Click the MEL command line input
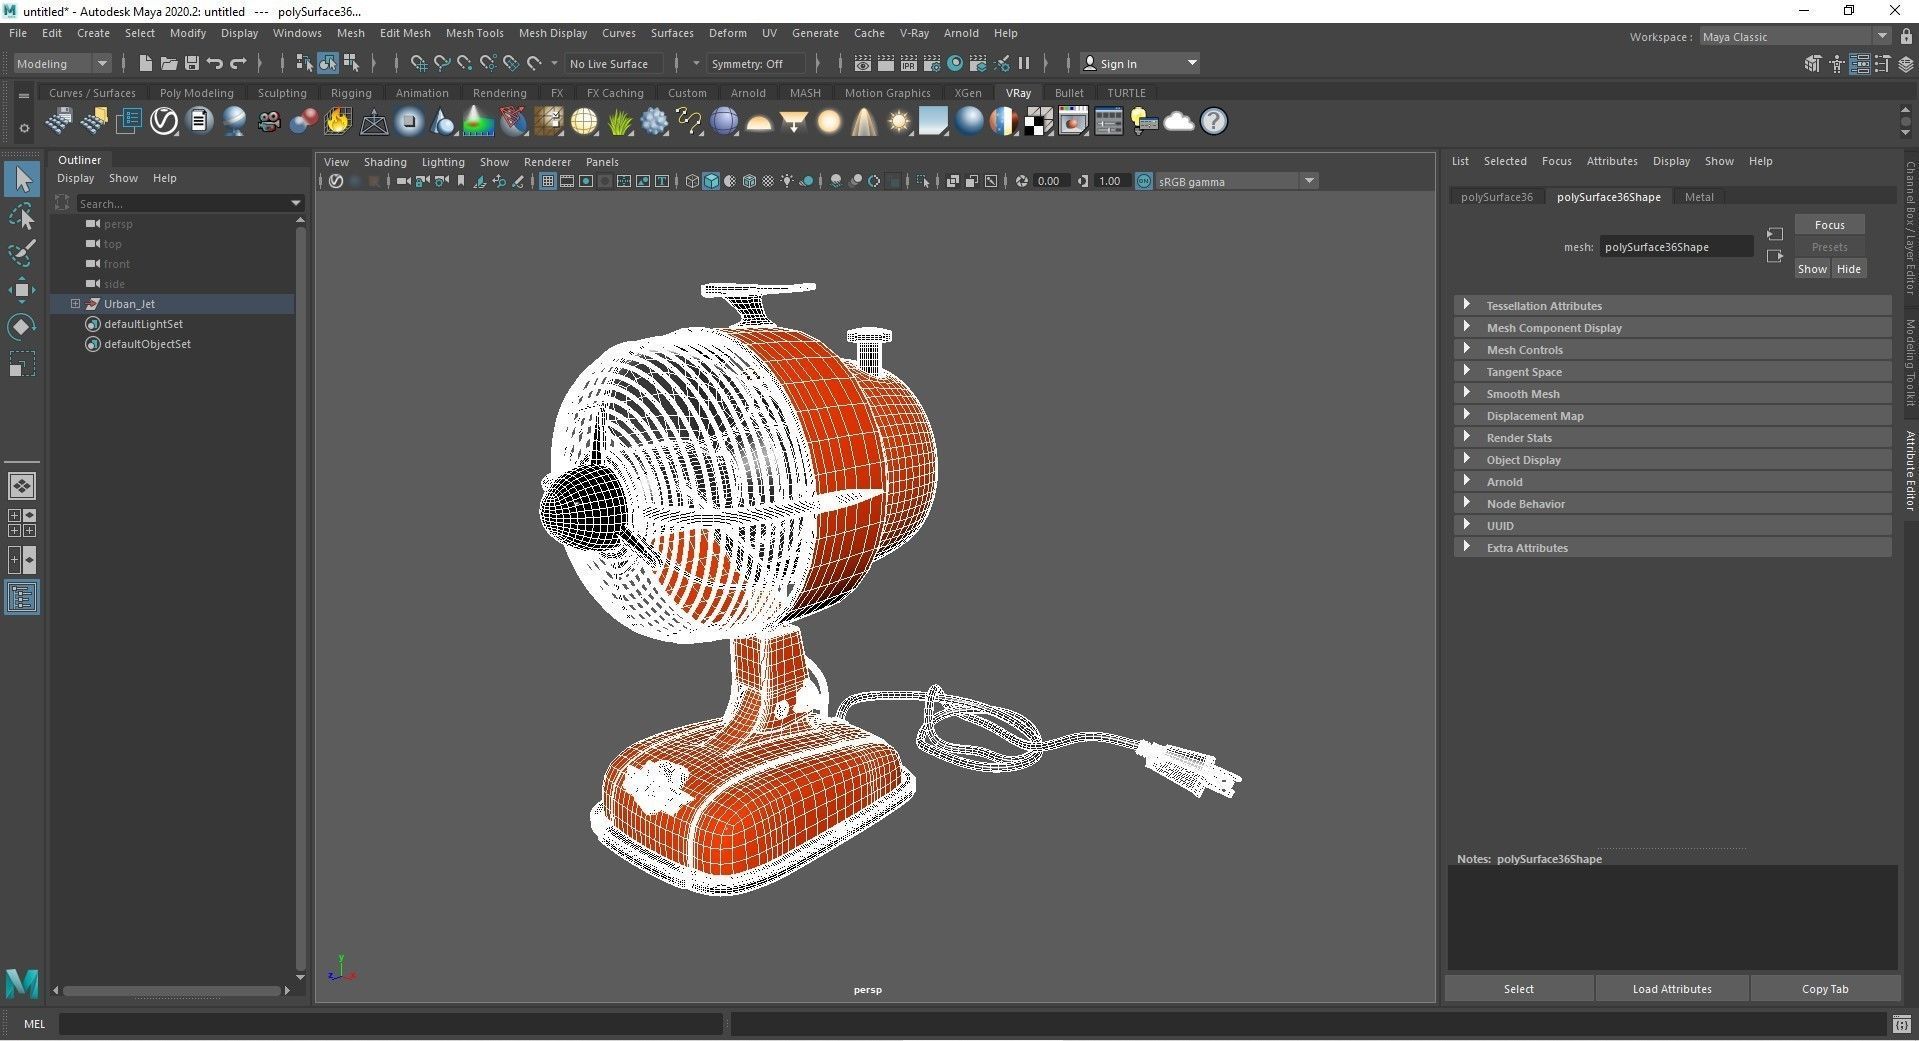1919x1041 pixels. (390, 1024)
